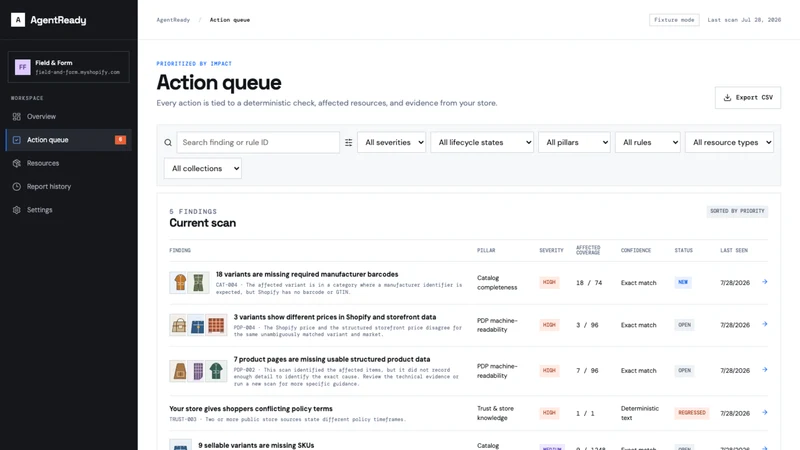Click red plaid thumbnail in prices row
This screenshot has height=450, width=800.
tap(216, 325)
